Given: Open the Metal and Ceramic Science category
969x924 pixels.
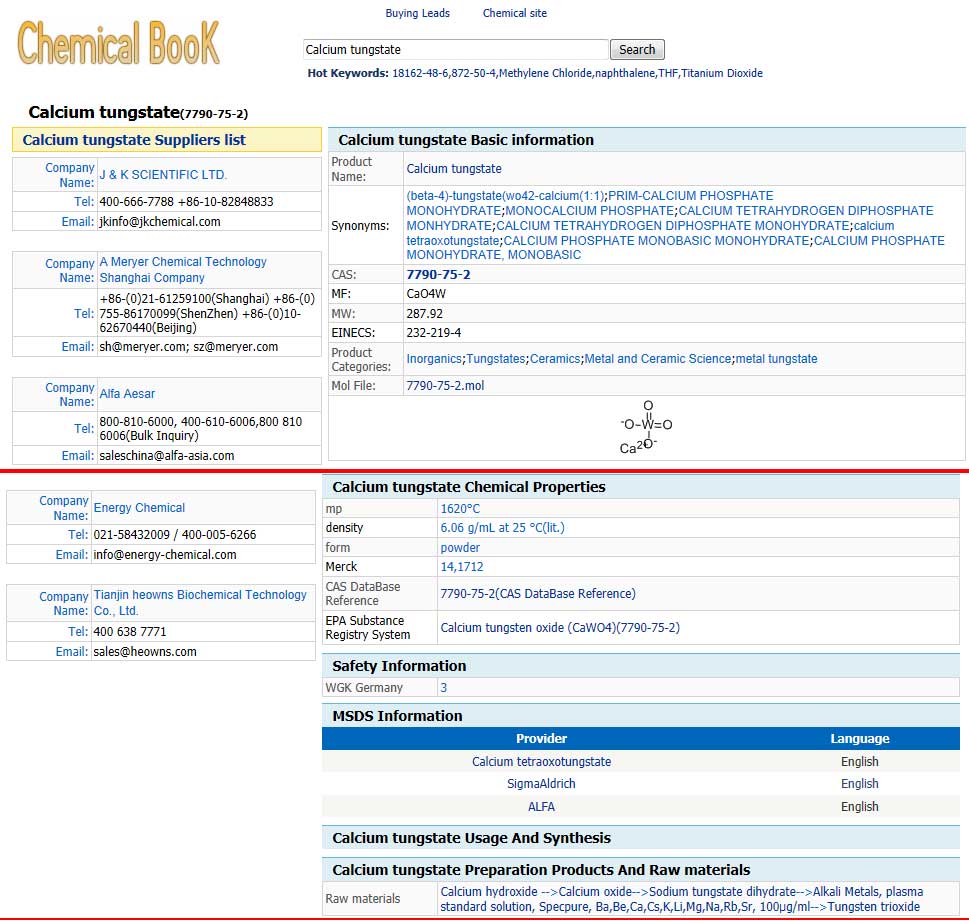Looking at the screenshot, I should click(658, 358).
